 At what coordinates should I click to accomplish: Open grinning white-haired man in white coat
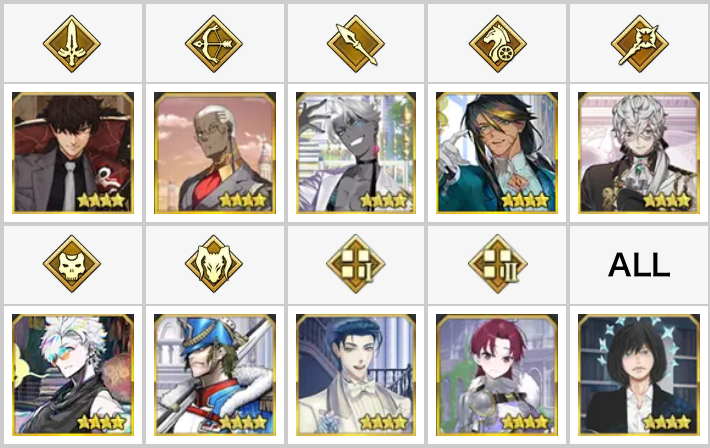coord(356,153)
